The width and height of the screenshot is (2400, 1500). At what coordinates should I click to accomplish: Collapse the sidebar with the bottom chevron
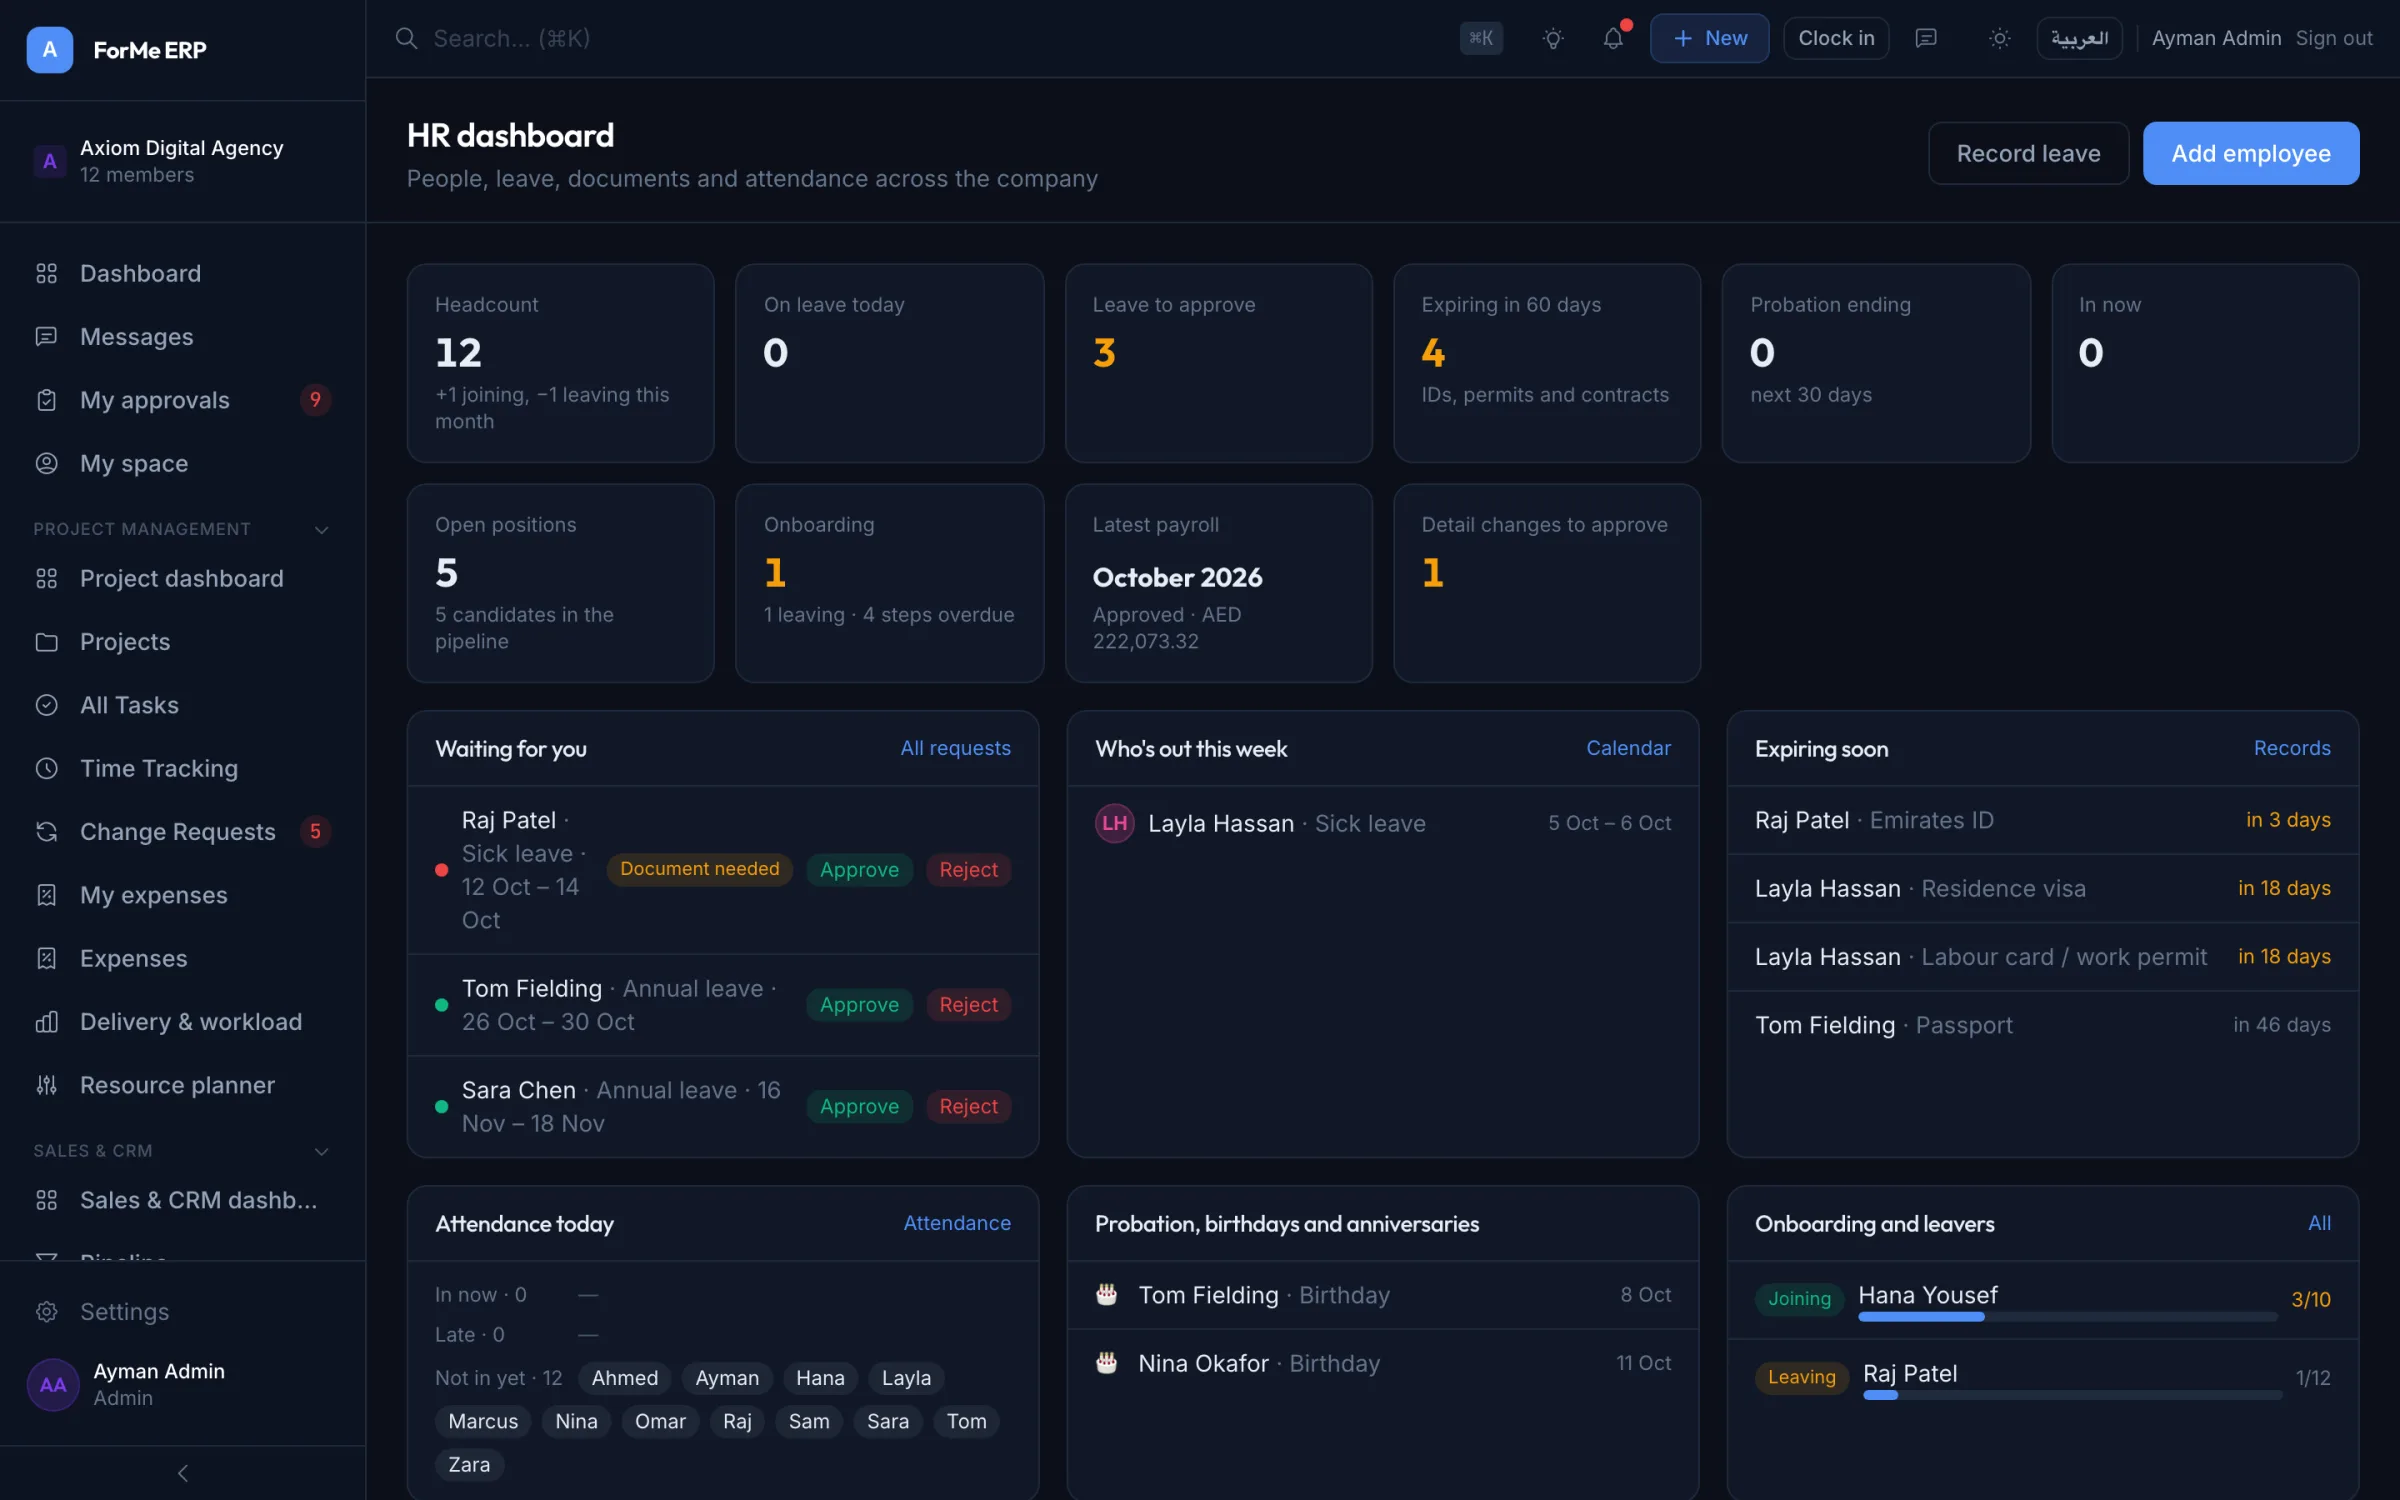tap(182, 1473)
